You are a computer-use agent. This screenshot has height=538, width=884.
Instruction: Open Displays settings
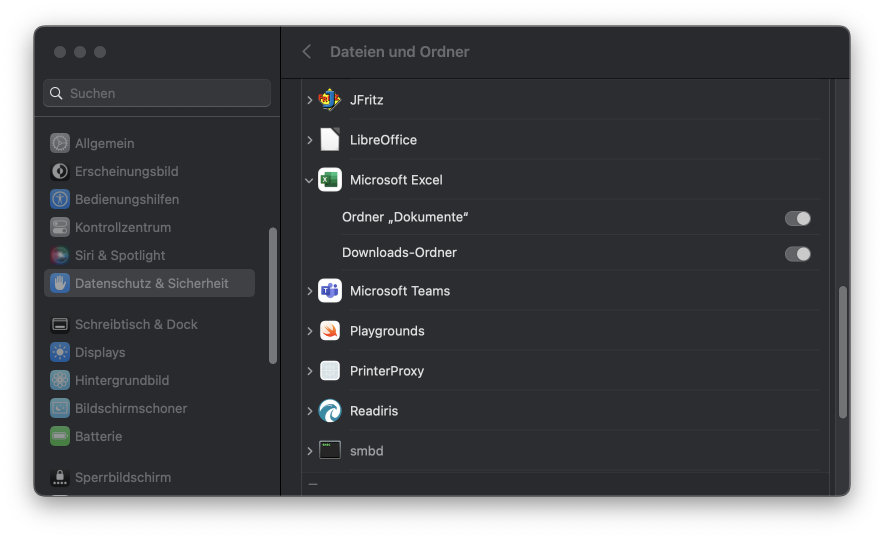(149, 352)
